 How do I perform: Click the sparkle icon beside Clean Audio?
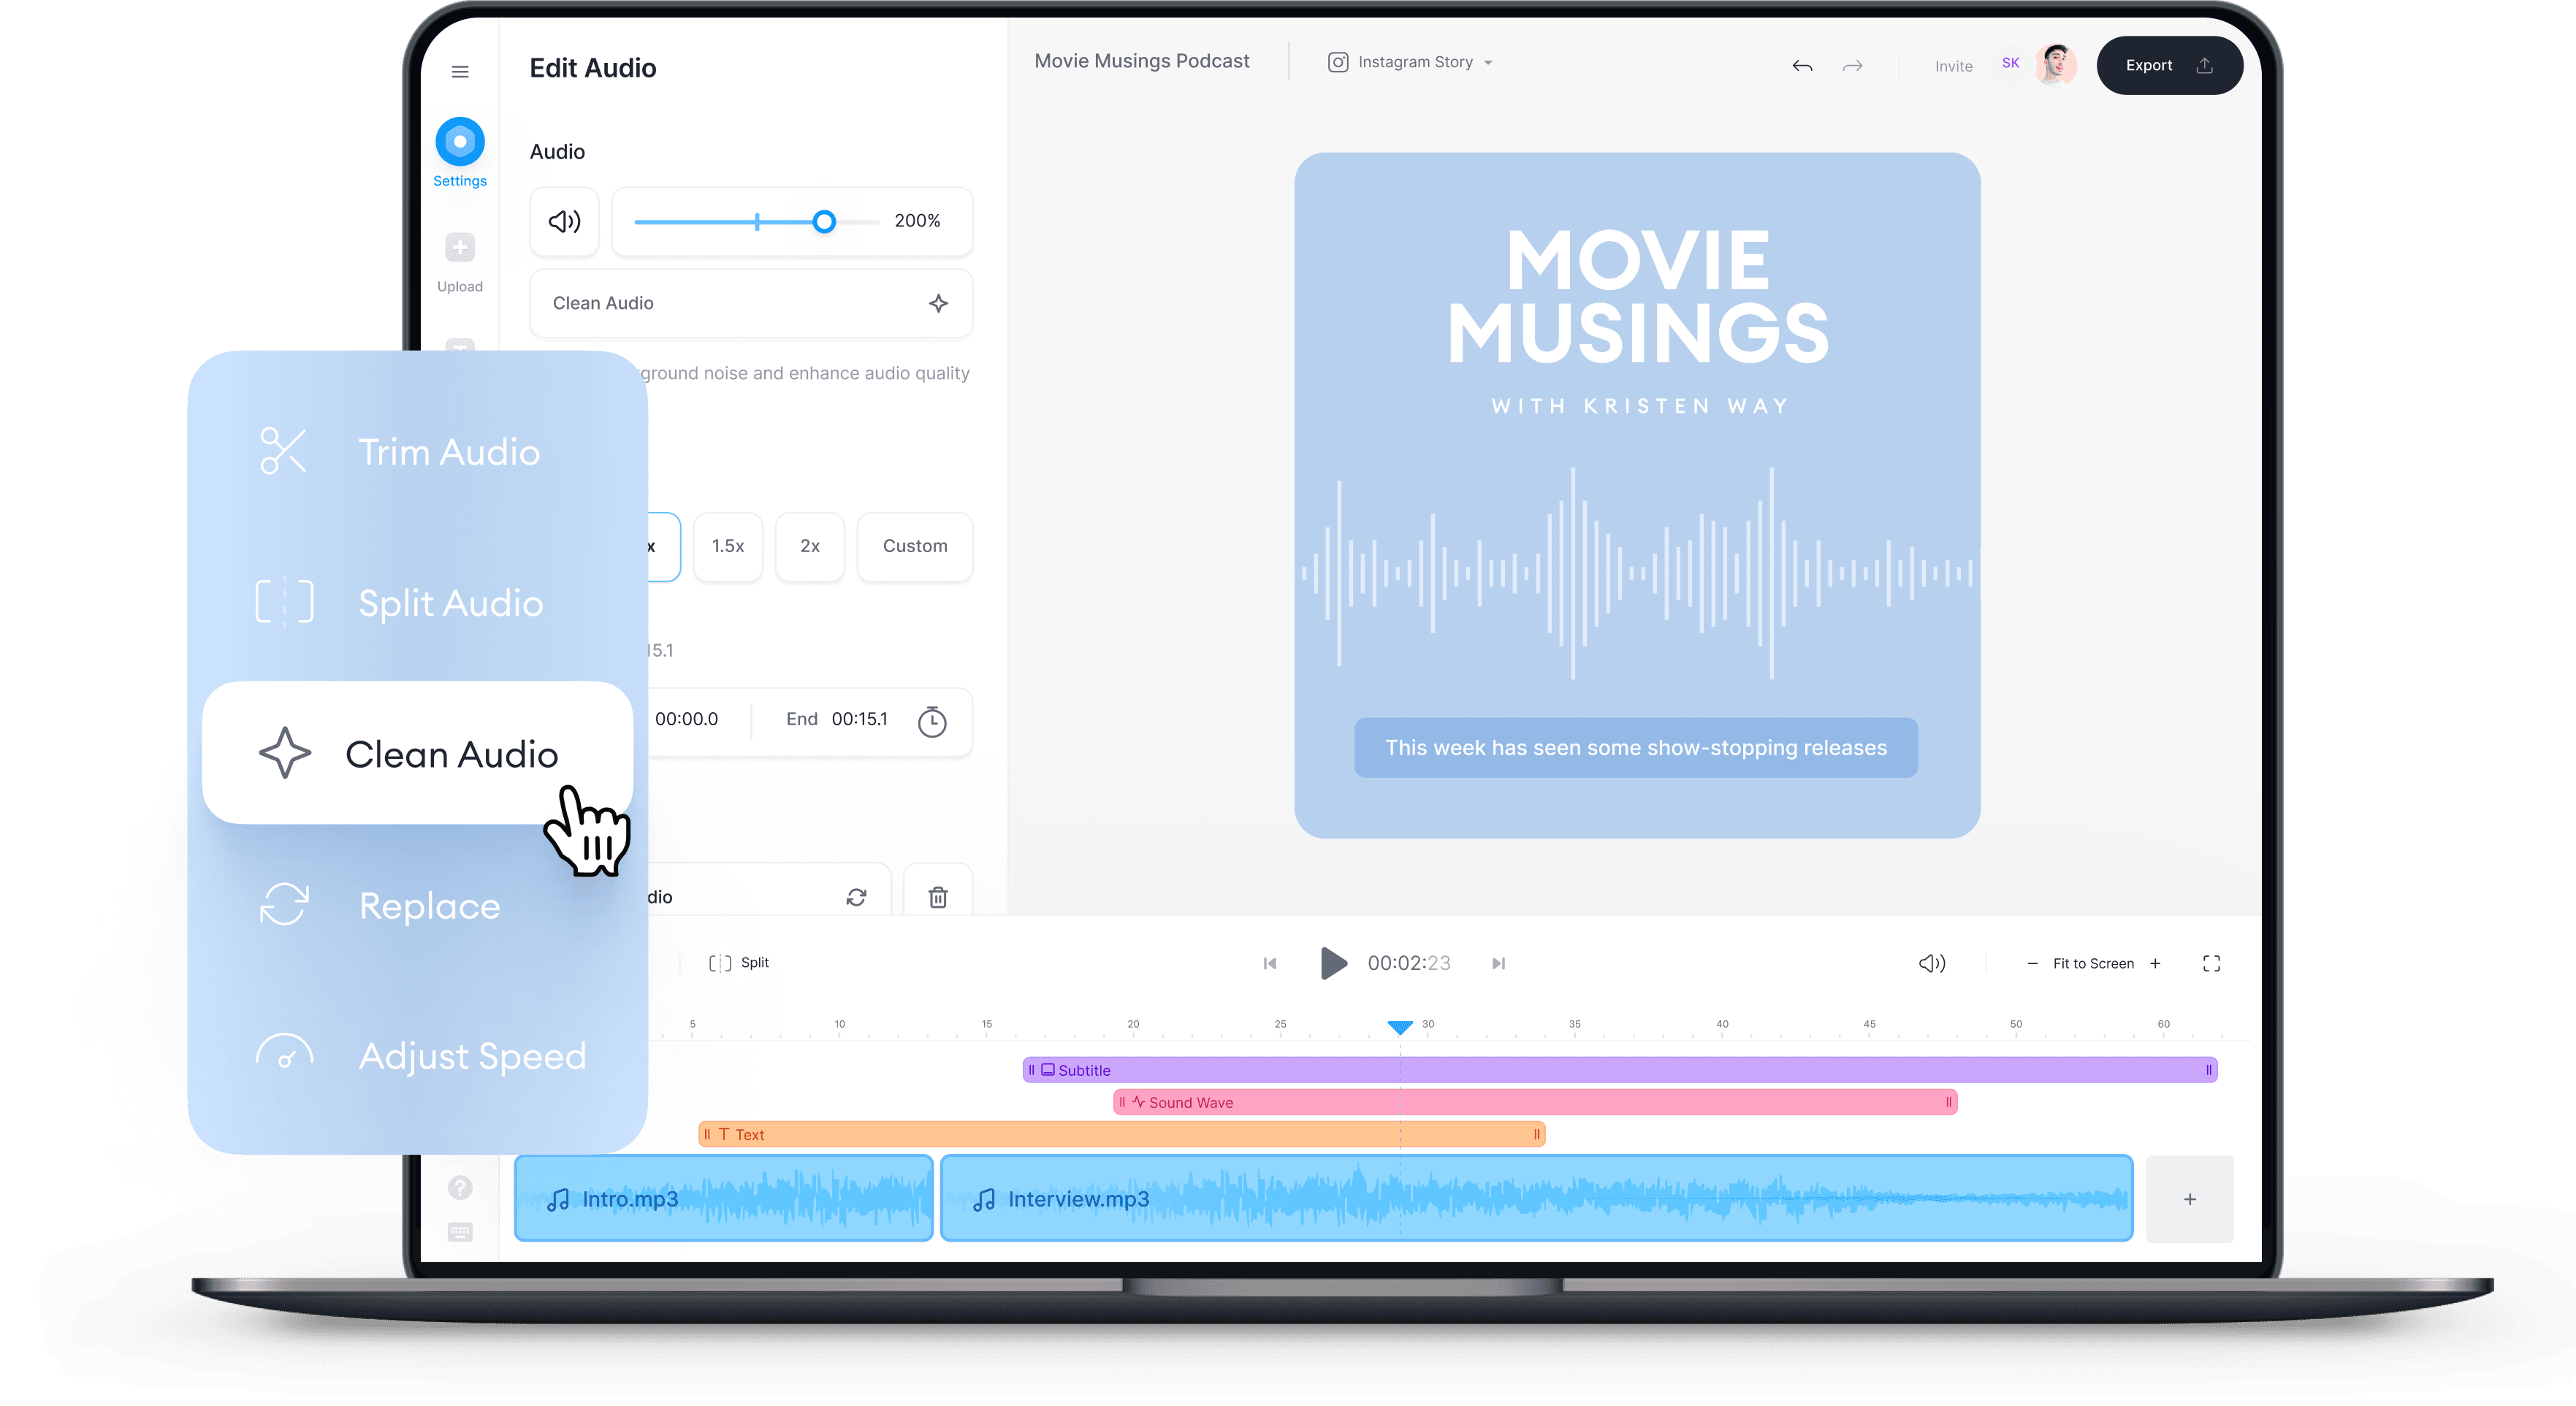click(938, 303)
